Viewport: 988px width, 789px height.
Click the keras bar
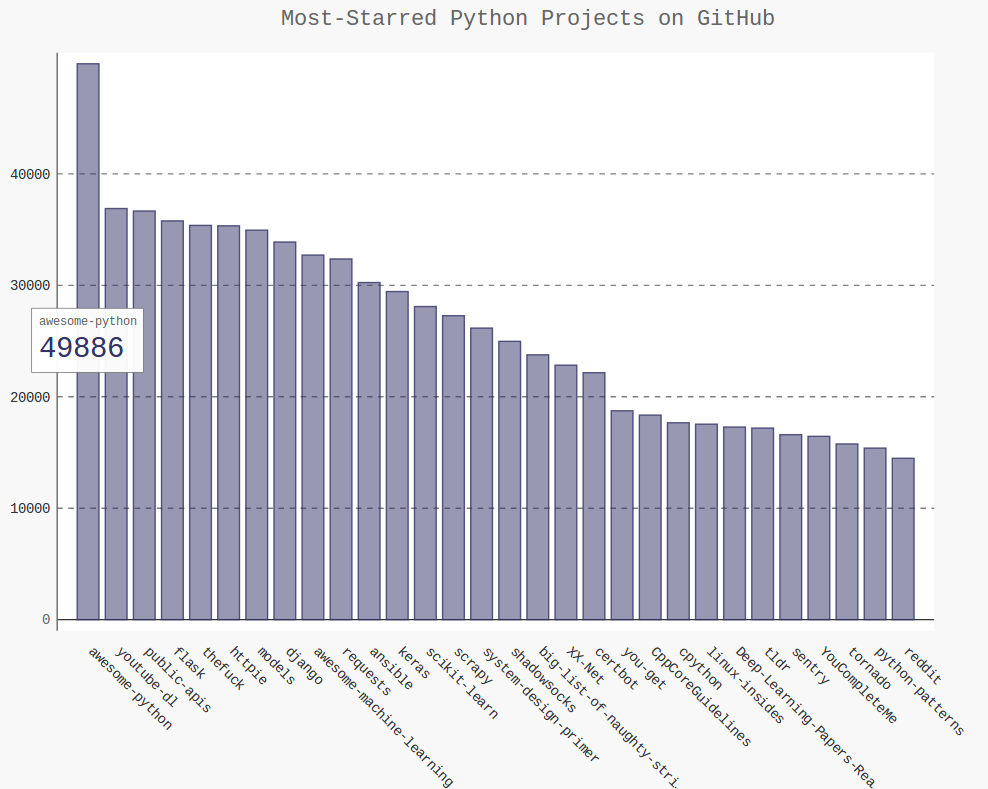(397, 455)
